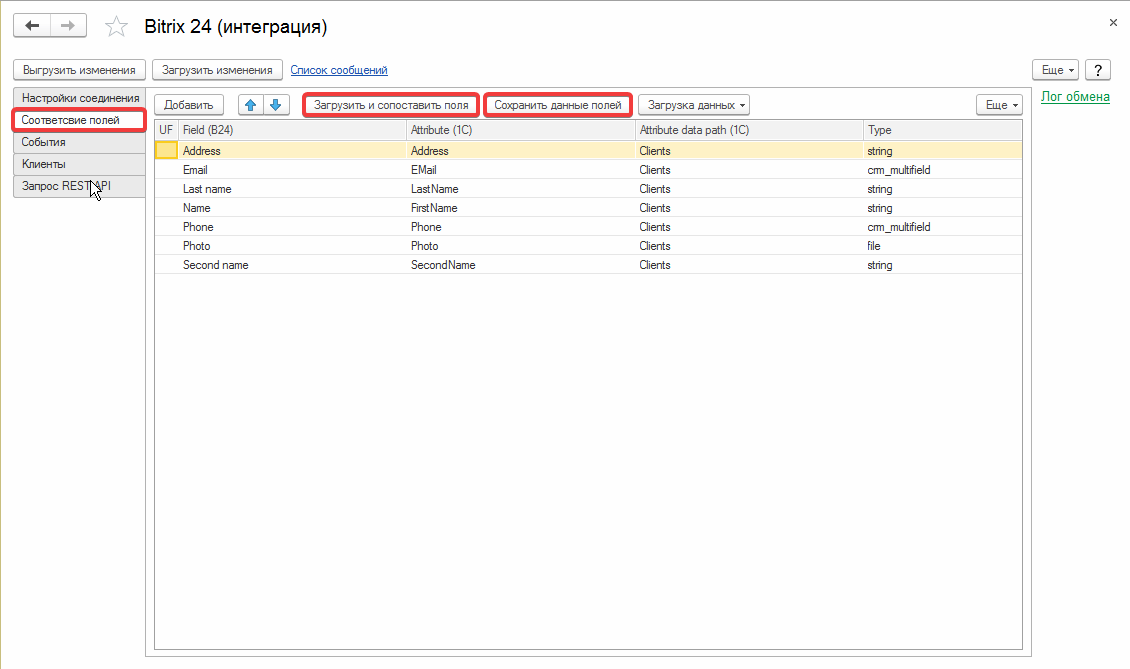Click the Выгрузить изменения button
Image resolution: width=1130 pixels, height=669 pixels.
pyautogui.click(x=79, y=70)
